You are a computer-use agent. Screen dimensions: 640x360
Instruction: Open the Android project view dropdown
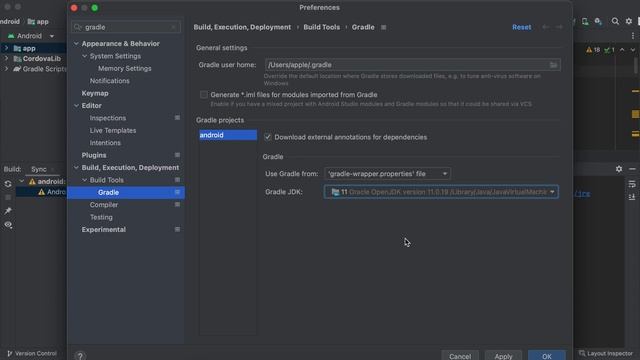[x=31, y=36]
